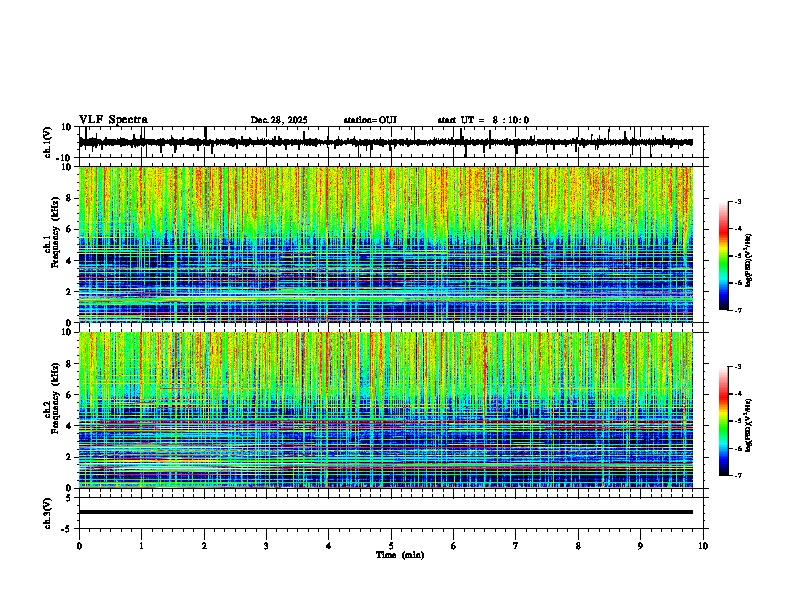Click the "-3" tick on ch.1 color bar
Image resolution: width=792 pixels, height=612 pixels.
(x=737, y=201)
